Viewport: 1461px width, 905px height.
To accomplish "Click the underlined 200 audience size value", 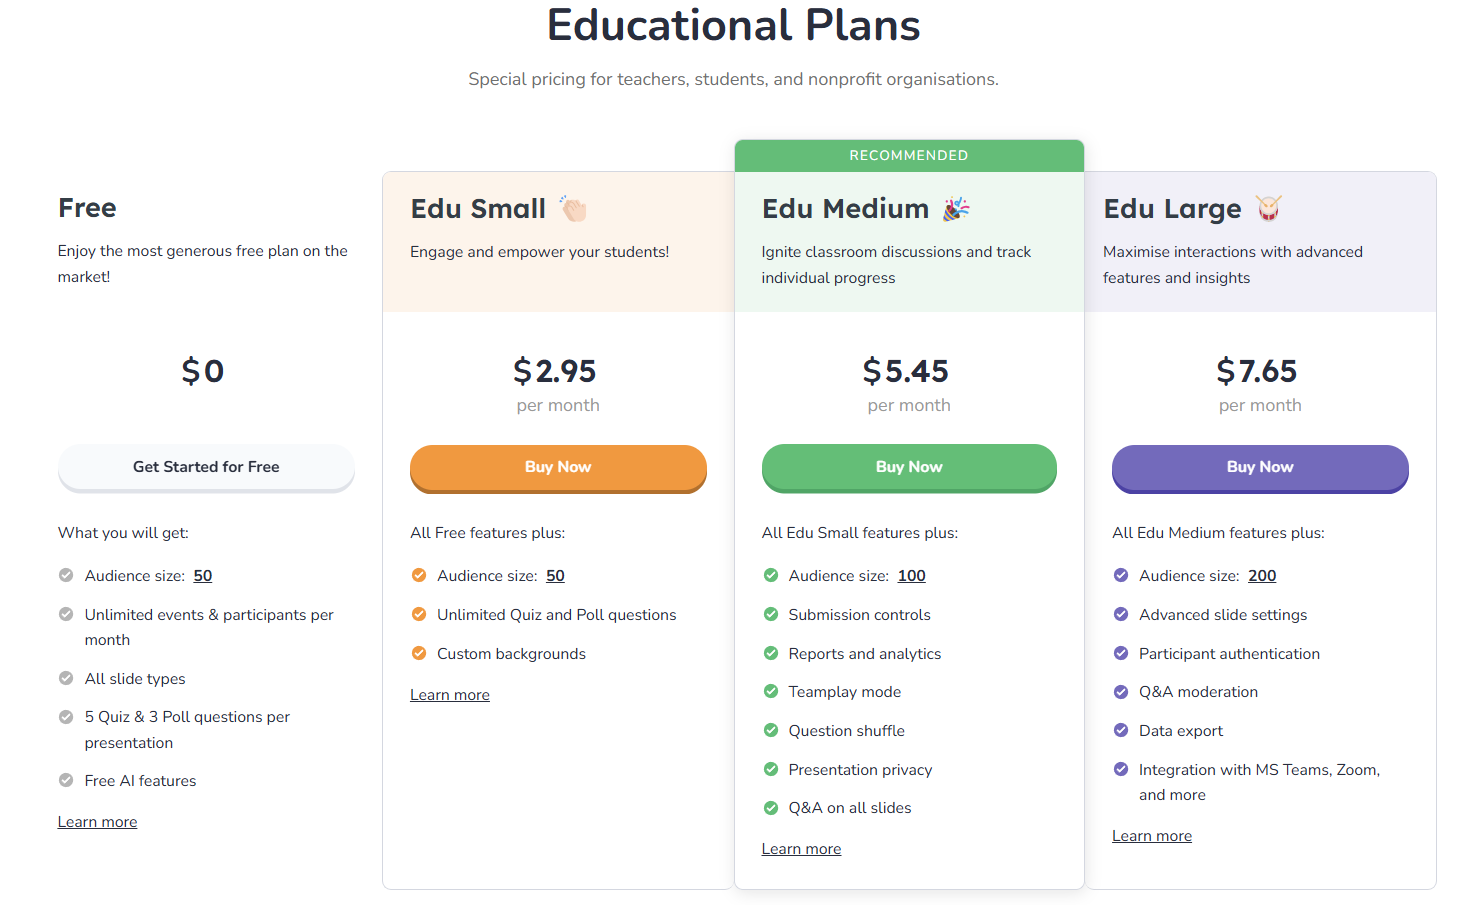I will click(1262, 576).
